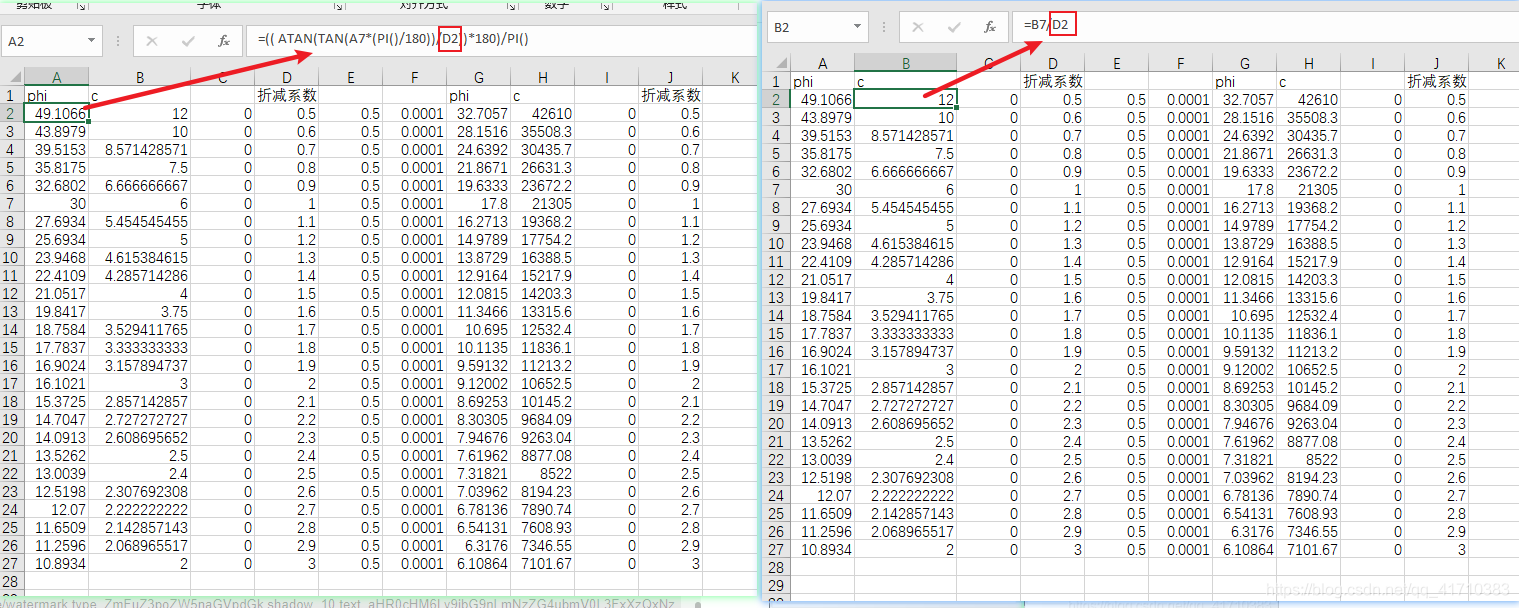Image resolution: width=1519 pixels, height=608 pixels.
Task: Click cell H27 7101.67 in the left window
Action: 543,564
